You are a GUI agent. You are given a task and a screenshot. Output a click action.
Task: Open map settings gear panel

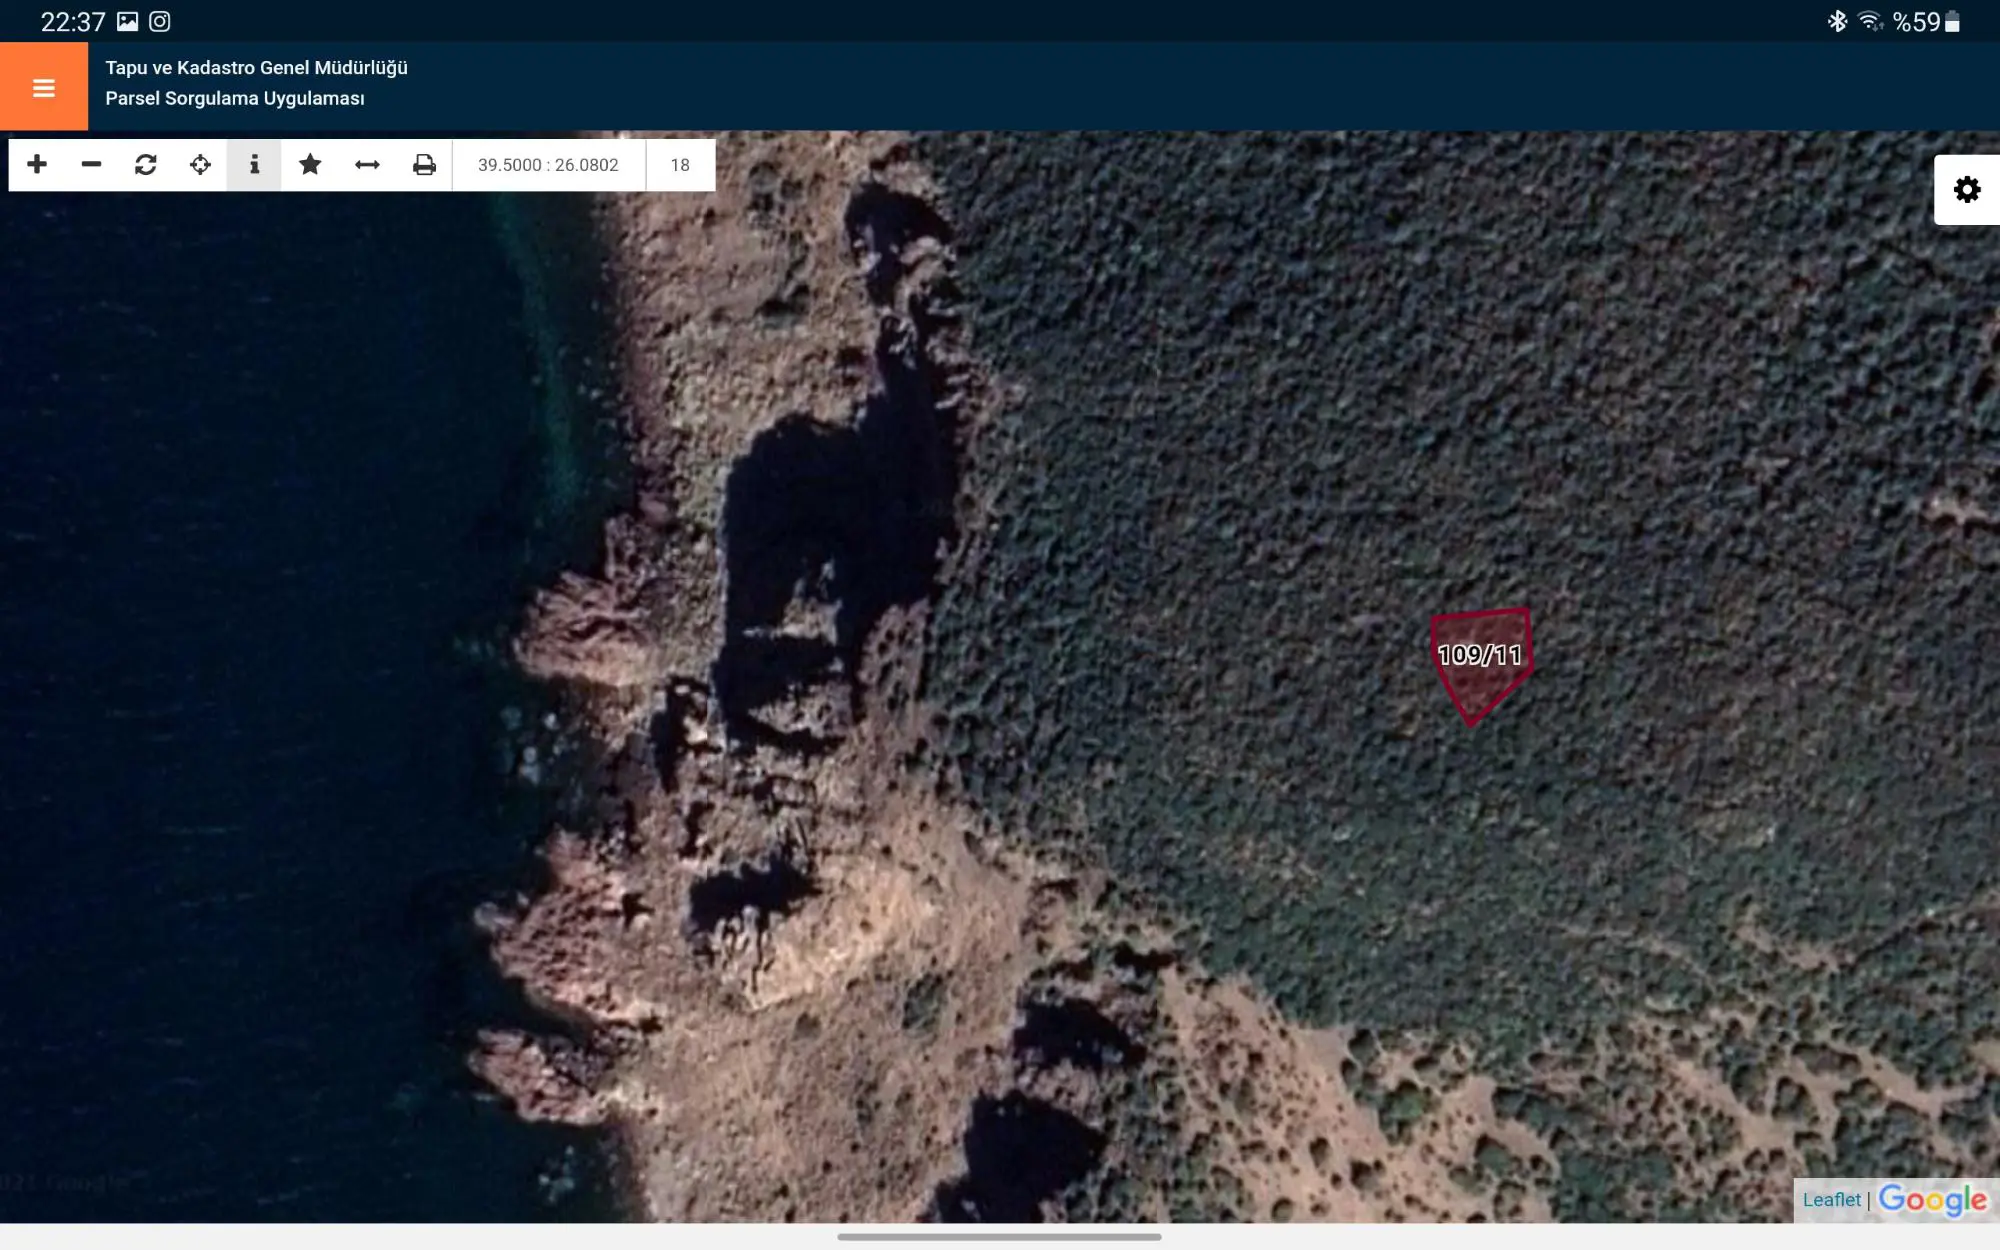(x=1967, y=190)
